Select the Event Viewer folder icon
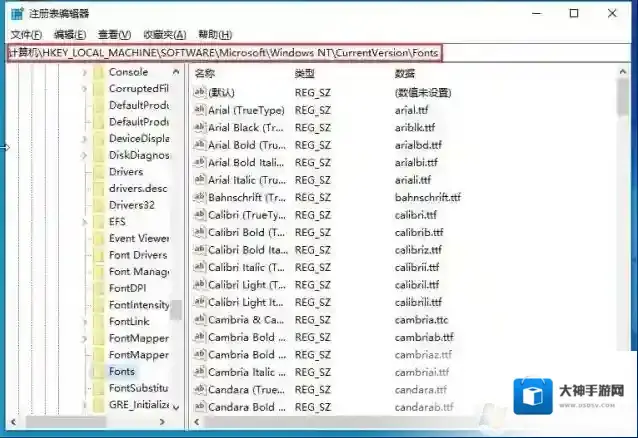 [99, 239]
